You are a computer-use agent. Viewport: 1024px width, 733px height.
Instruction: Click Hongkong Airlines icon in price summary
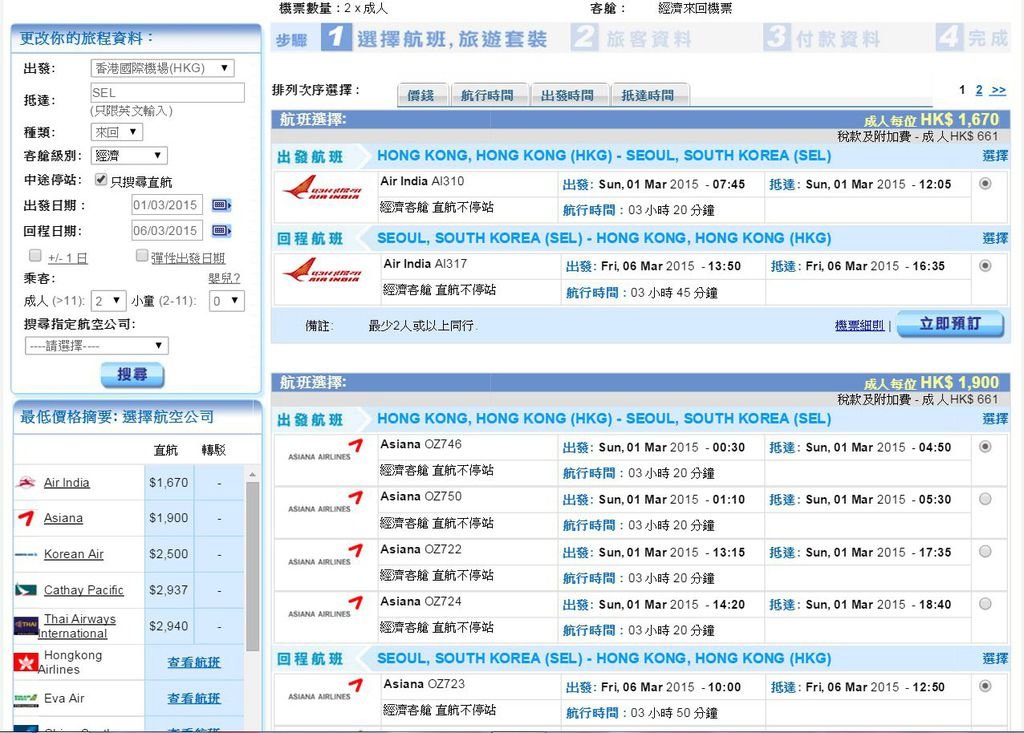[x=26, y=662]
